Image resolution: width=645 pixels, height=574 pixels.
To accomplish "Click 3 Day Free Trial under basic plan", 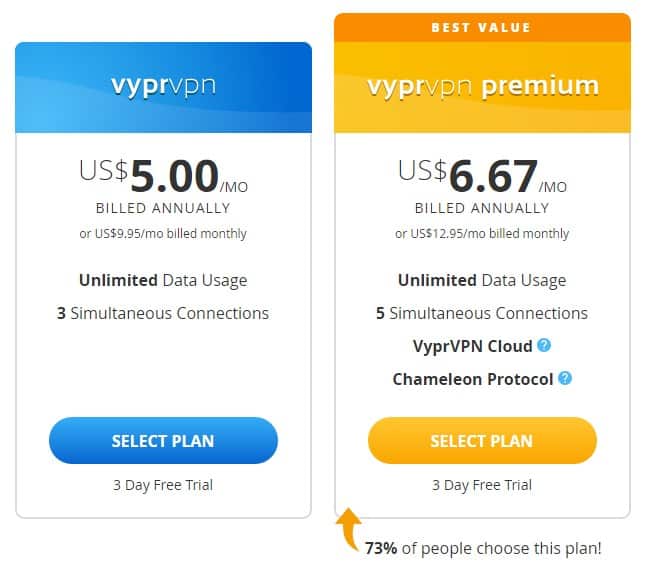I will pos(163,485).
